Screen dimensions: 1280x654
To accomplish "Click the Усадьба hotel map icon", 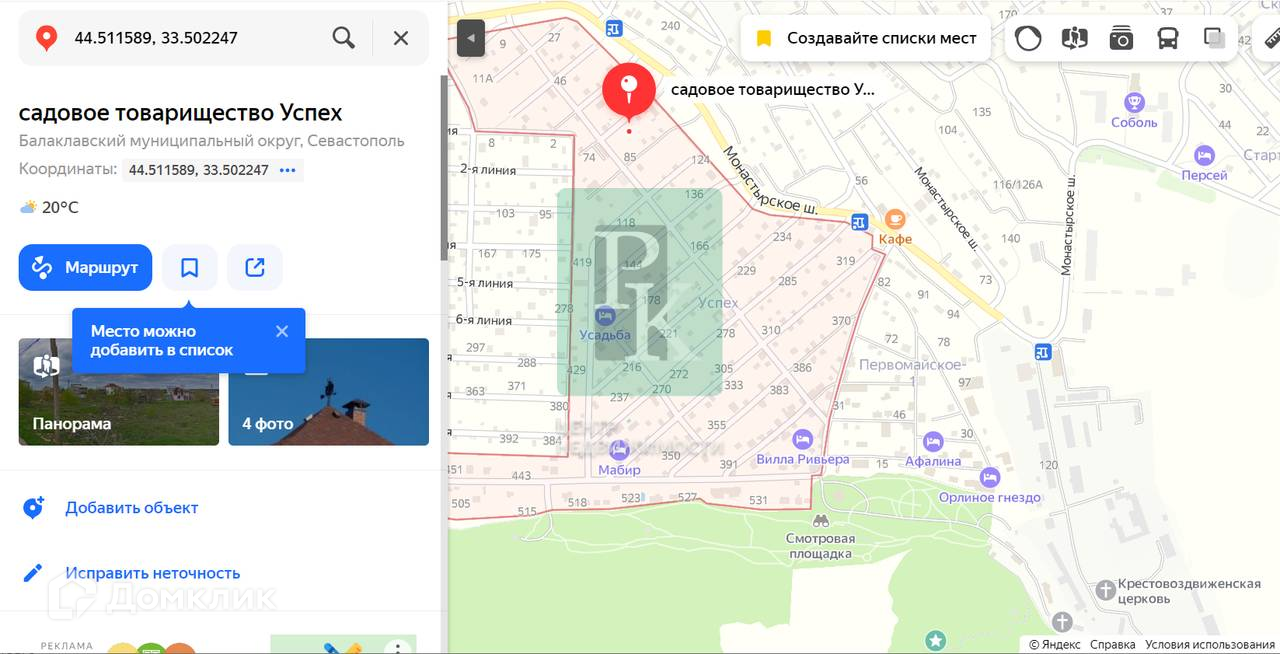I will (x=605, y=315).
